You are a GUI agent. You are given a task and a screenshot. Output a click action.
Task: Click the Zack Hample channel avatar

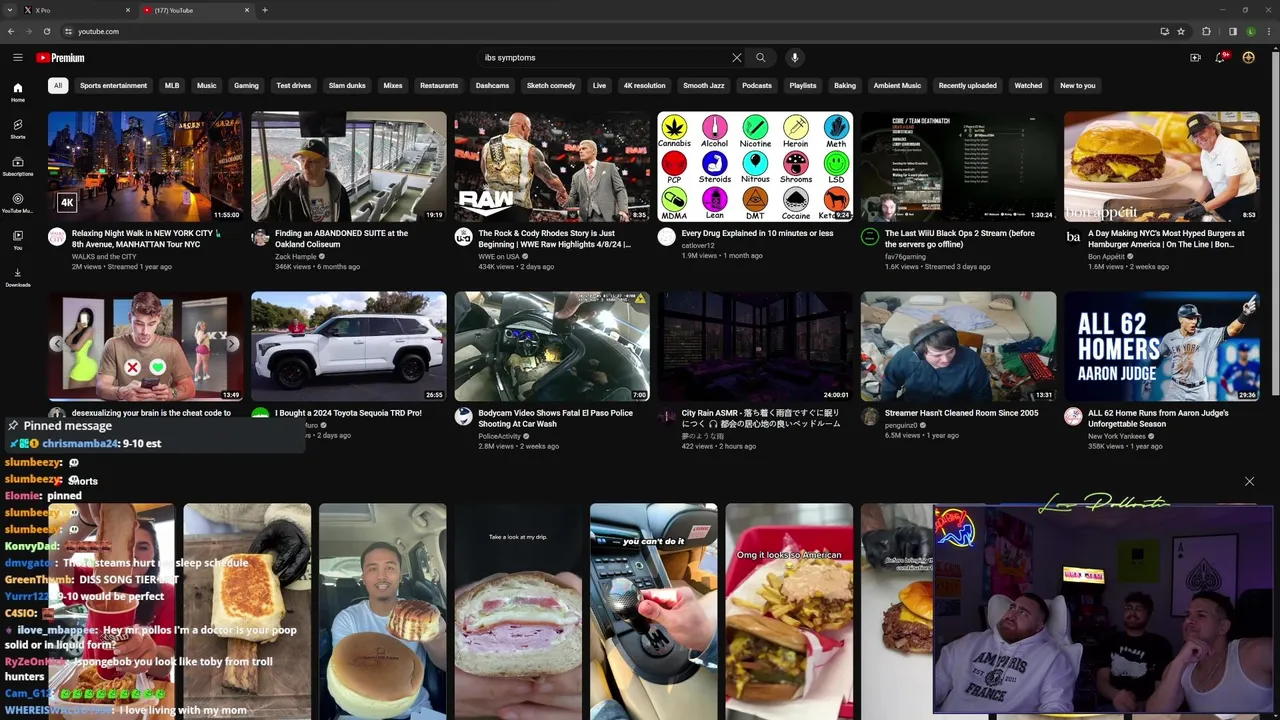point(260,237)
